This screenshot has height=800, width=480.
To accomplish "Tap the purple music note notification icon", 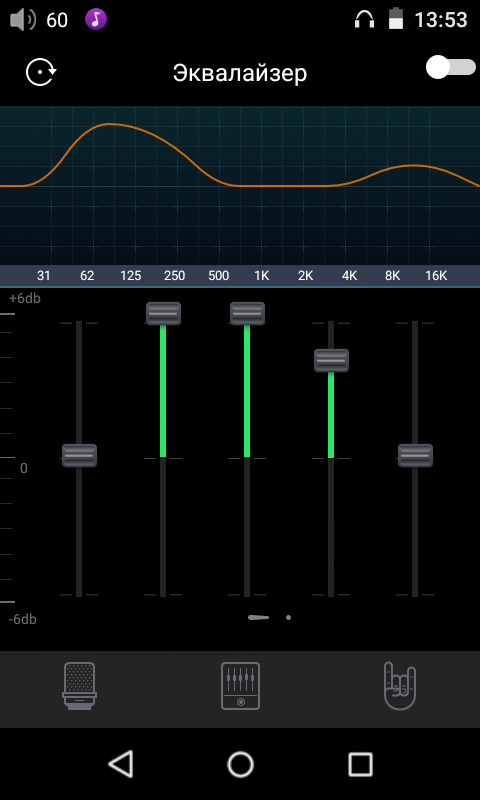I will 96,19.
